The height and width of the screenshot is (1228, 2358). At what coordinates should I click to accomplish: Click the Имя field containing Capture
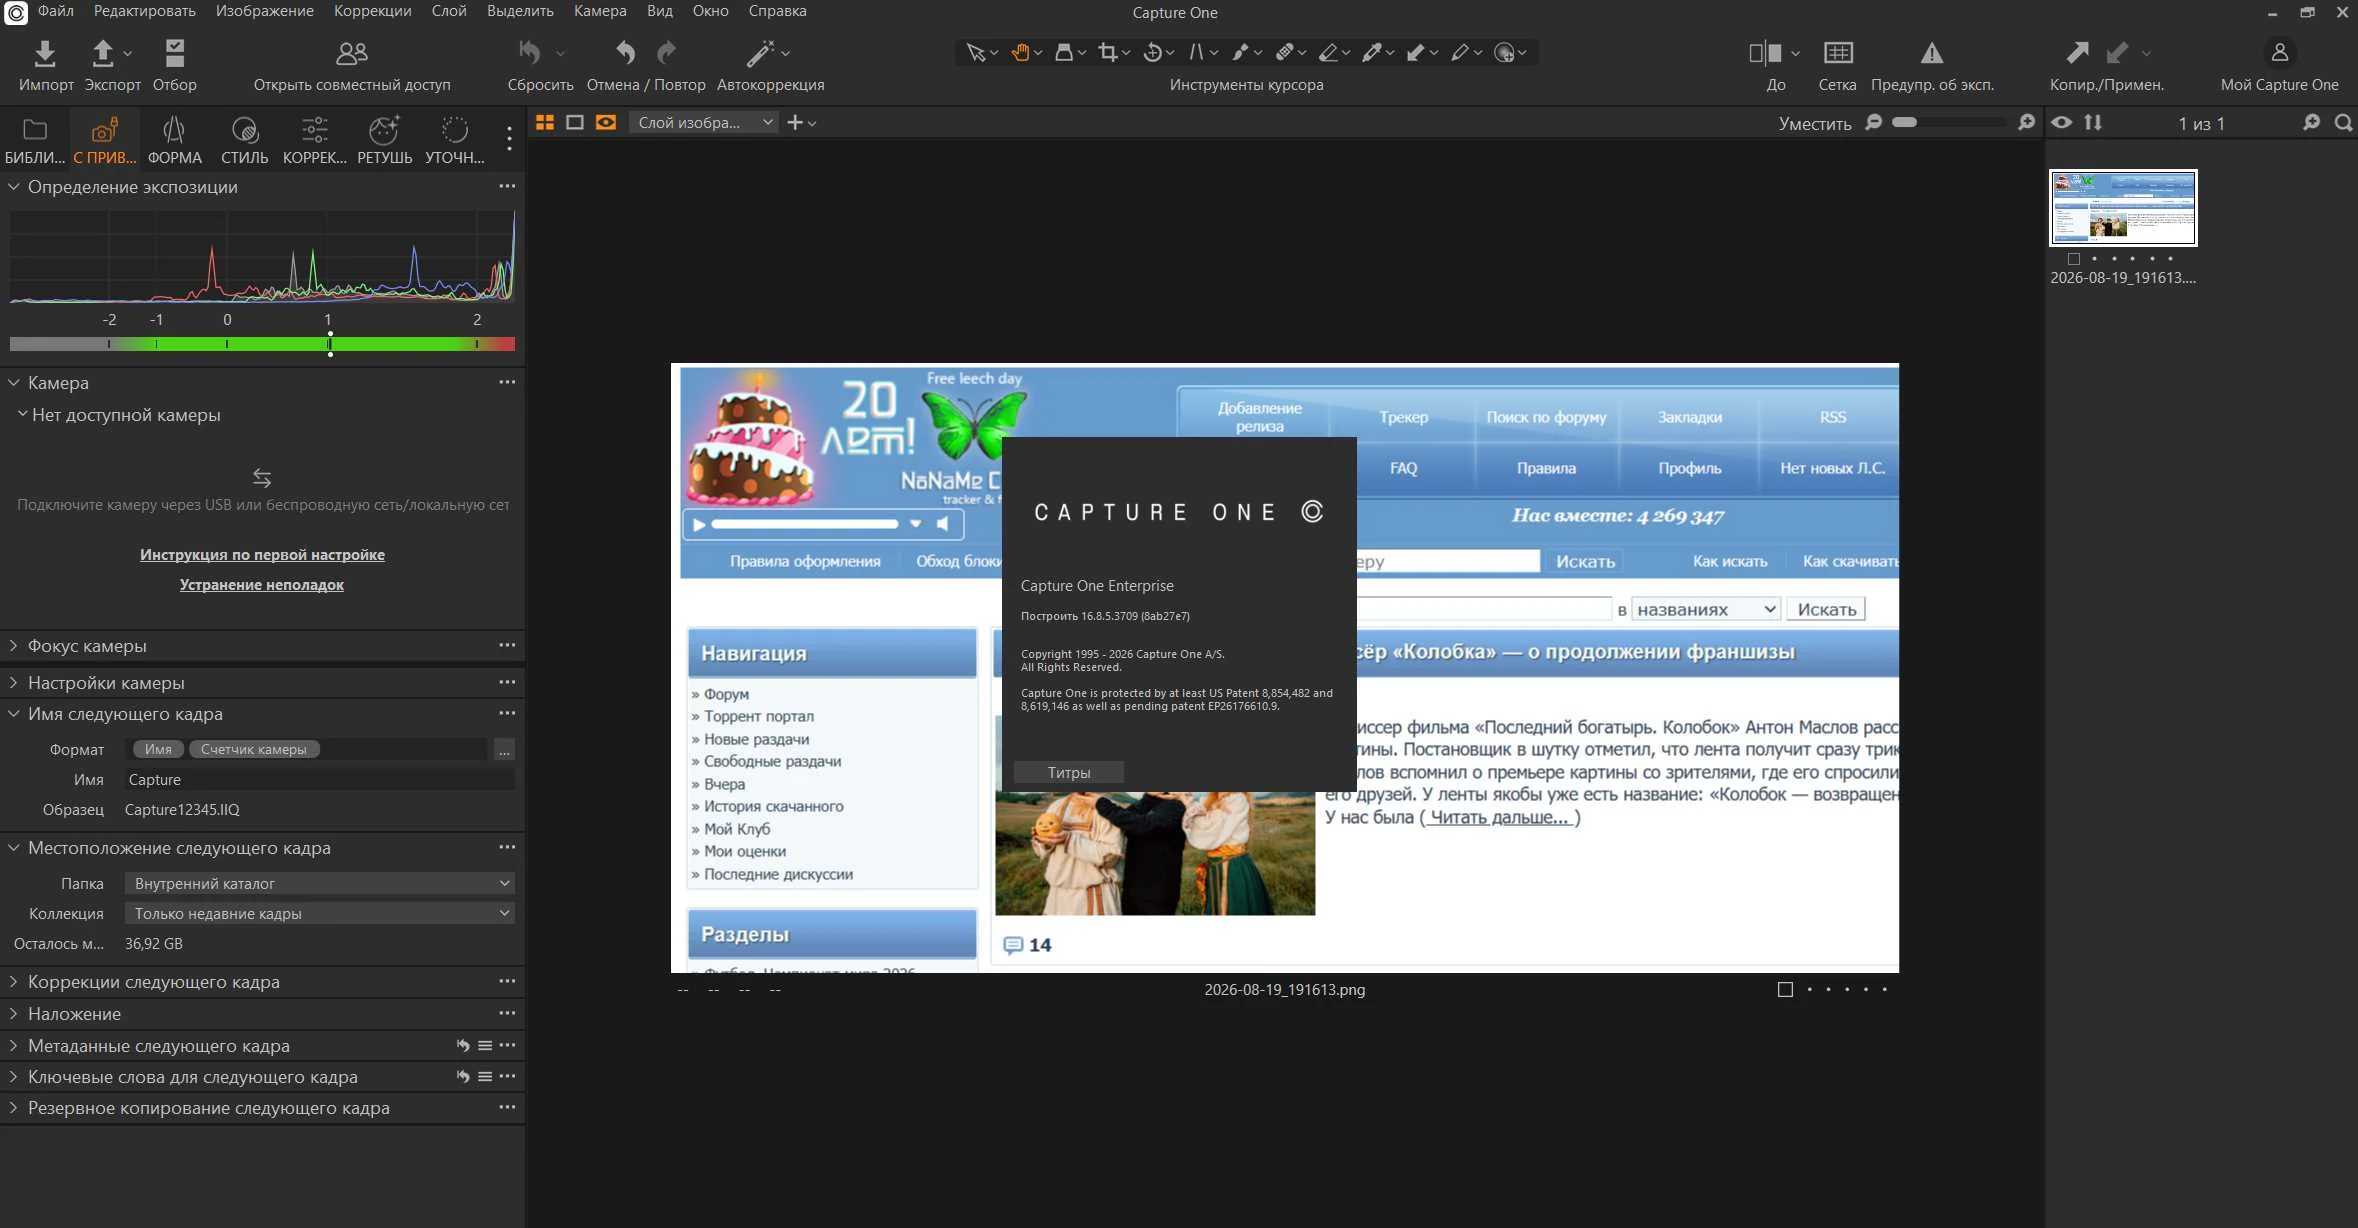pos(319,780)
